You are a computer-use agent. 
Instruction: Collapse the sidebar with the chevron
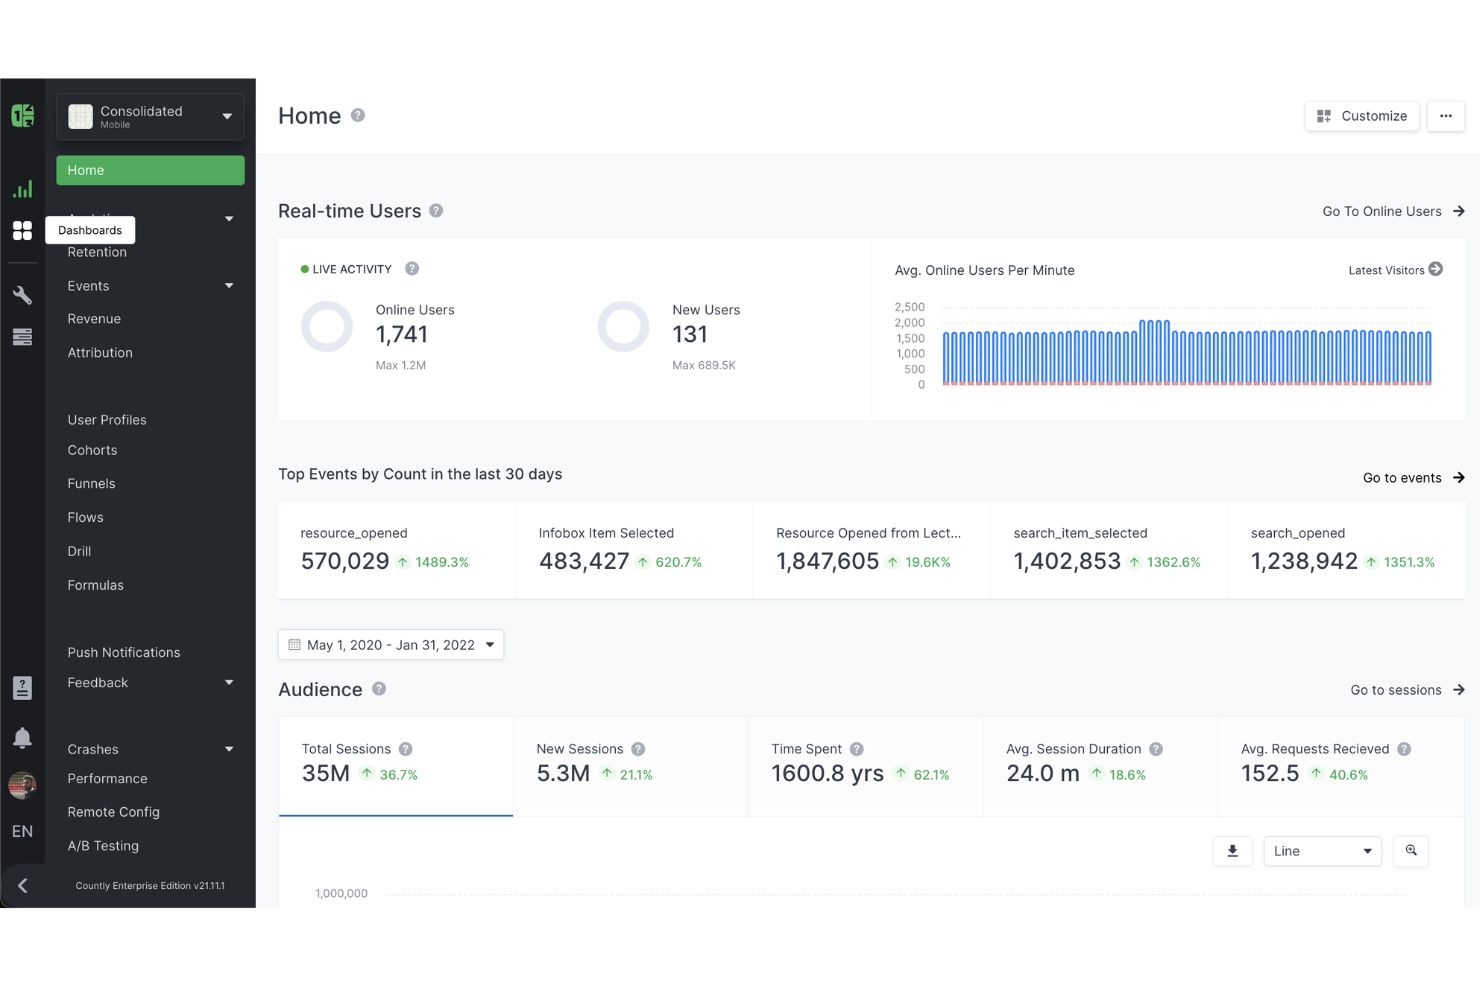pos(22,885)
